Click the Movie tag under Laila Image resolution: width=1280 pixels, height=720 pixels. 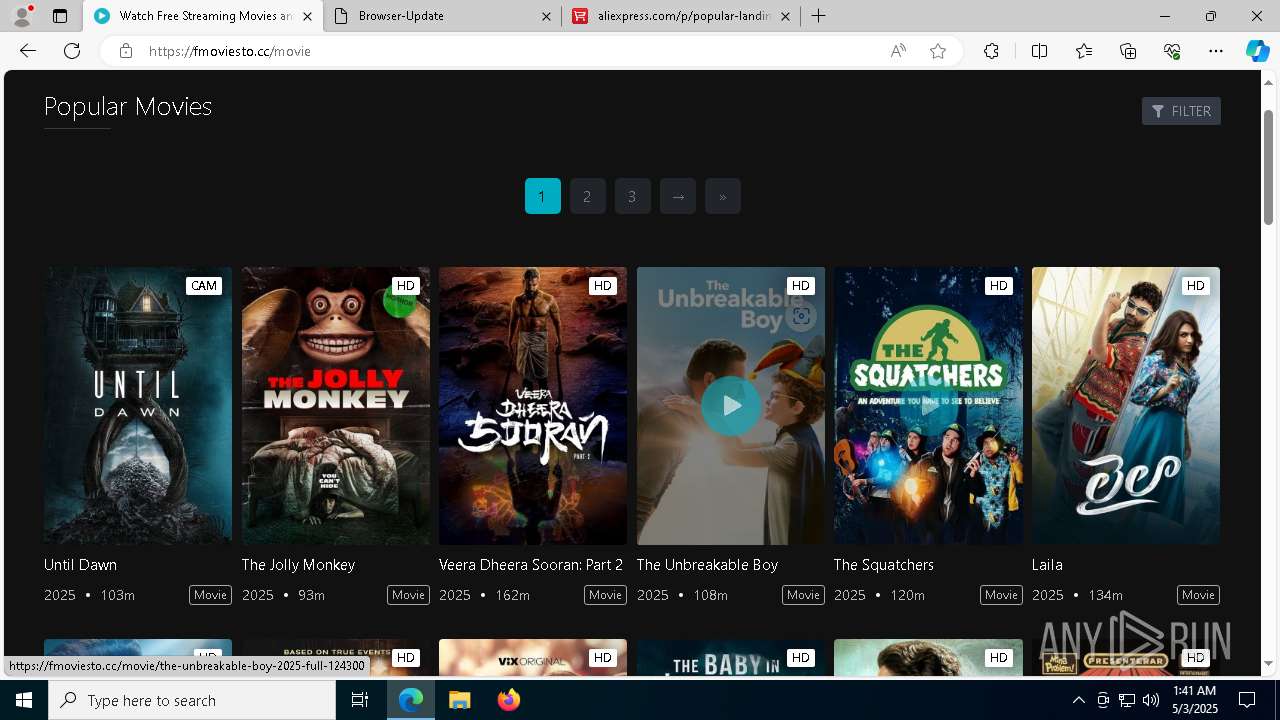coord(1198,595)
